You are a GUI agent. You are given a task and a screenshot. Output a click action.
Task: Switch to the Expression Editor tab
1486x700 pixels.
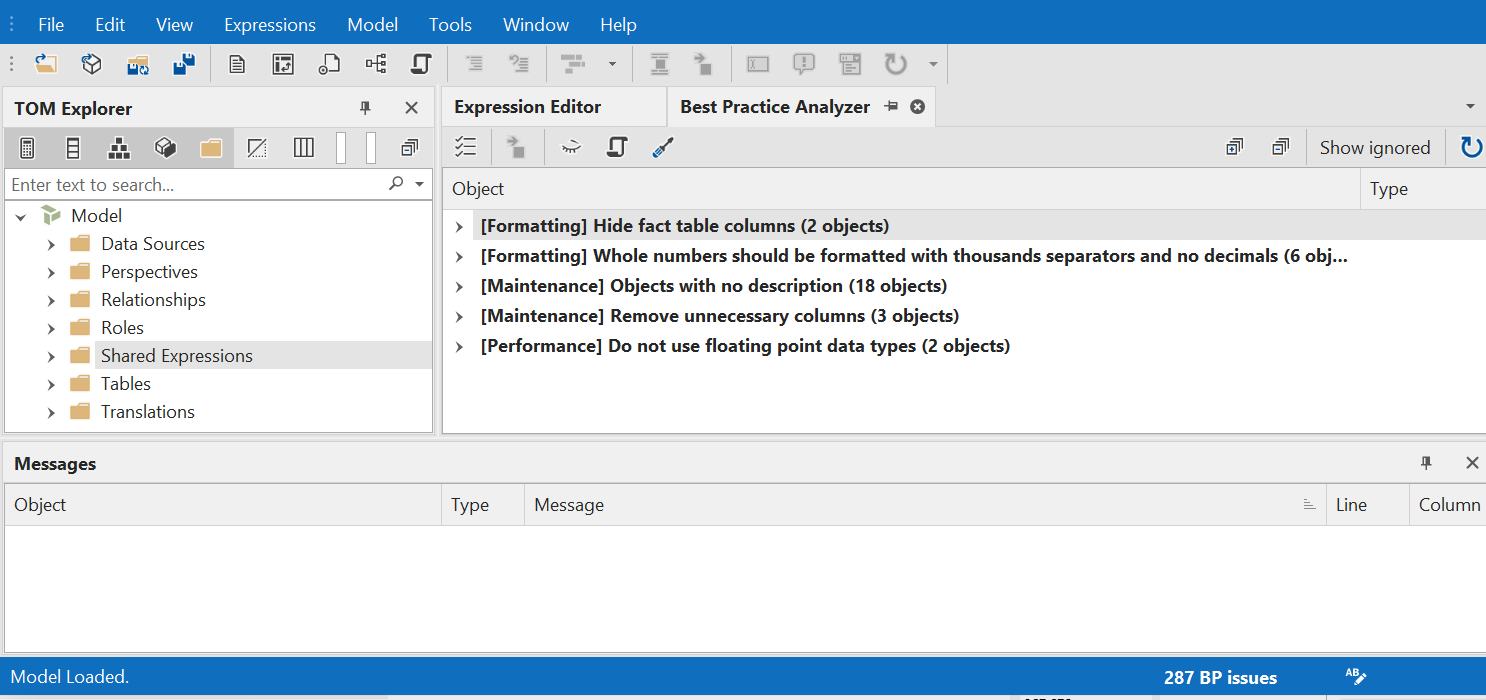coord(528,106)
